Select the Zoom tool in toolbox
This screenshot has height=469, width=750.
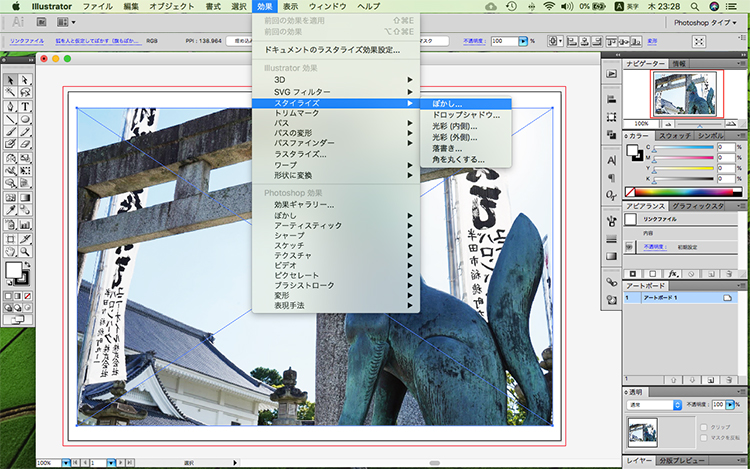point(25,250)
